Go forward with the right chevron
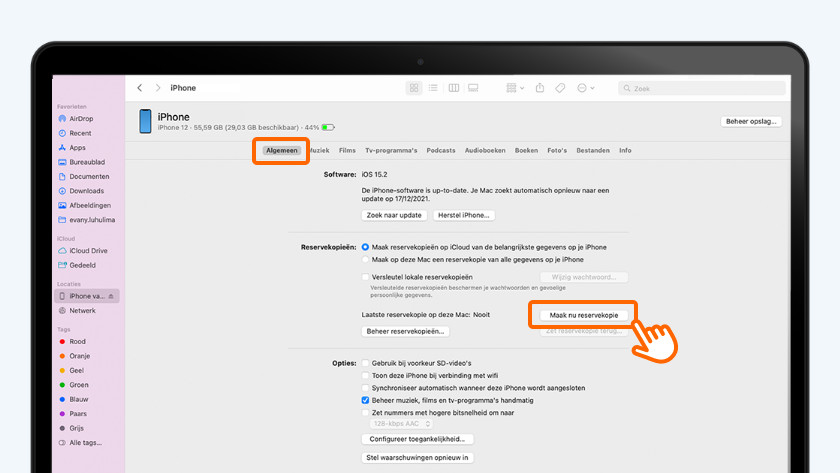Screen dimensions: 840x473 pyautogui.click(x=158, y=88)
